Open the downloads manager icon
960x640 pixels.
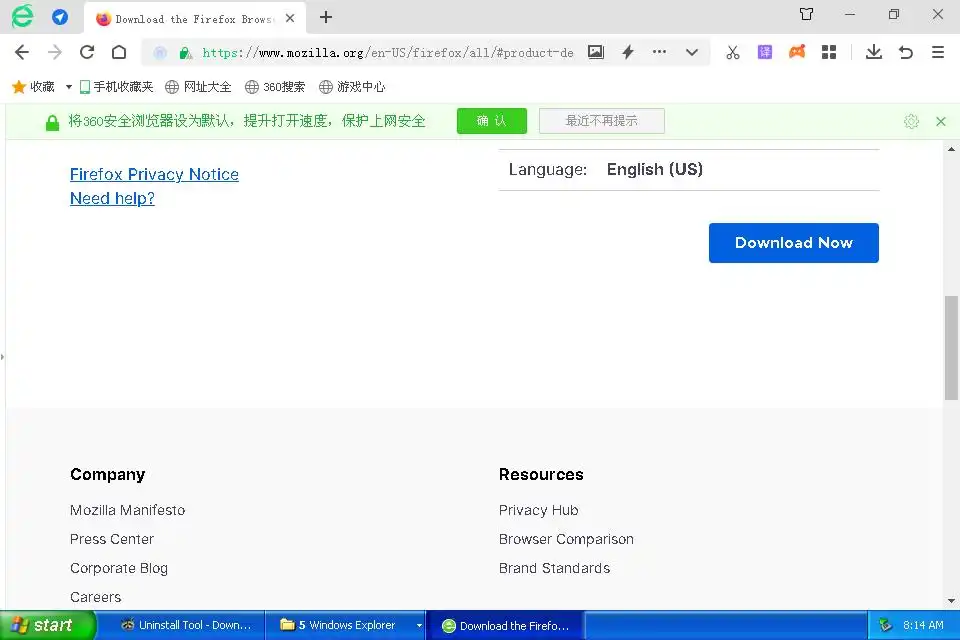[874, 52]
